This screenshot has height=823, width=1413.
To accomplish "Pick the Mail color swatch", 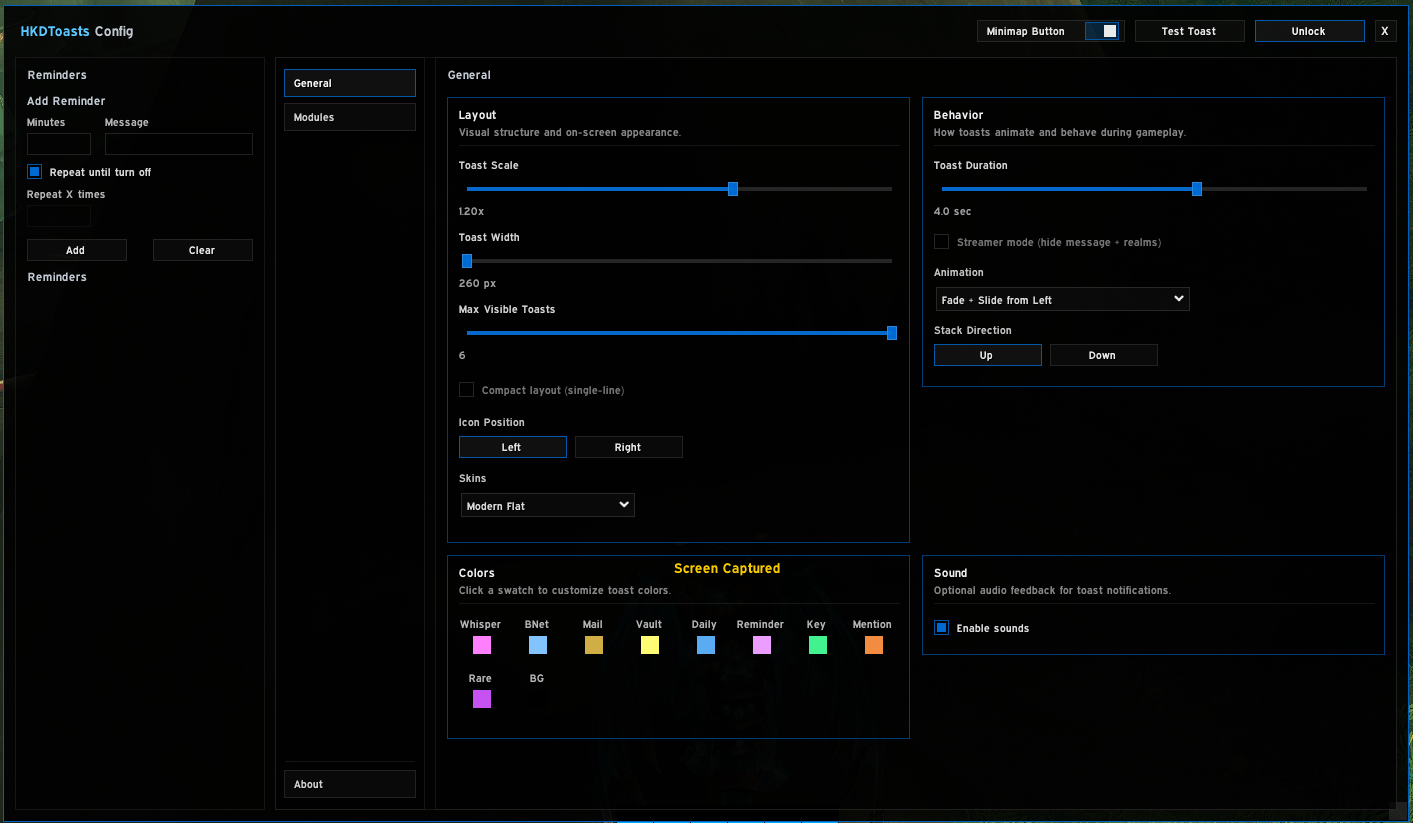I will pyautogui.click(x=594, y=645).
